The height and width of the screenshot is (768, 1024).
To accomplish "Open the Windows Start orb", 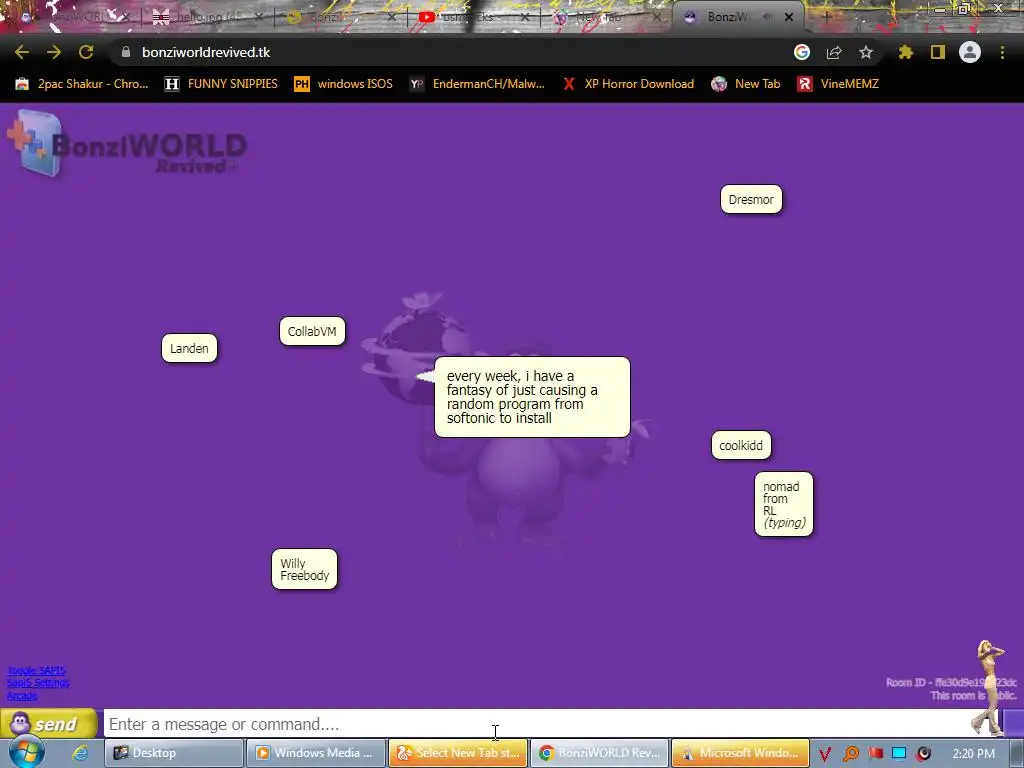I will 26,752.
